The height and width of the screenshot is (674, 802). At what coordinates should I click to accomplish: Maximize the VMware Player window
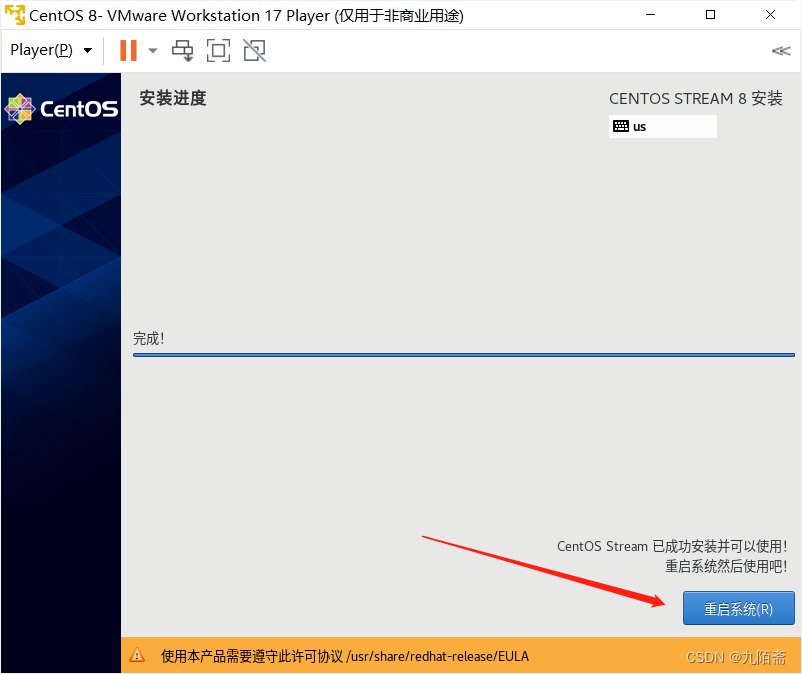(710, 15)
